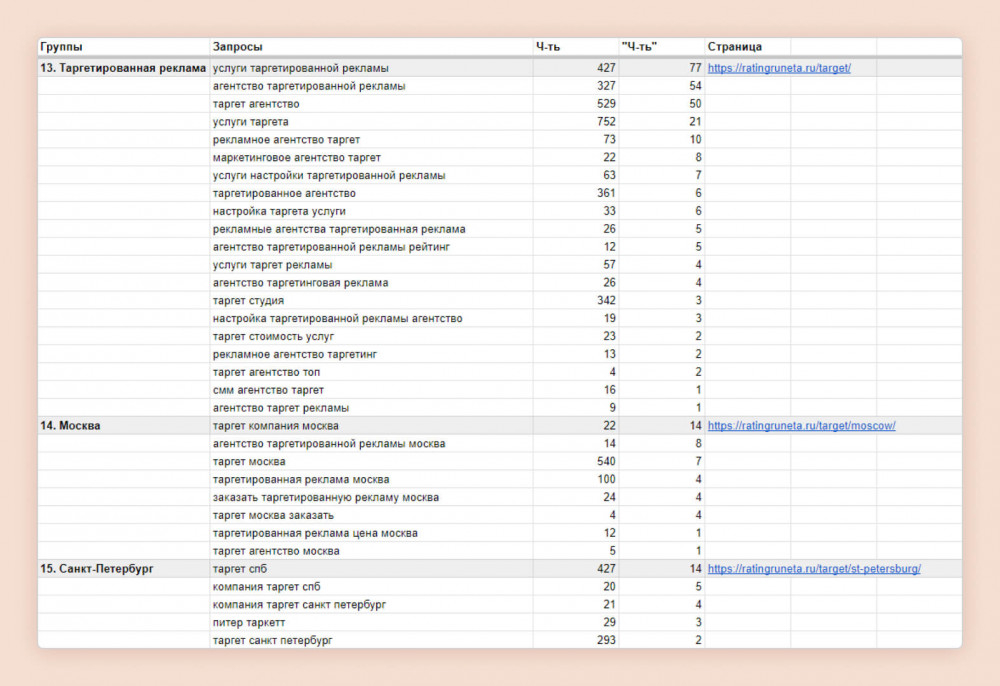Click the frequency value 293
Image resolution: width=1000 pixels, height=686 pixels.
point(606,640)
